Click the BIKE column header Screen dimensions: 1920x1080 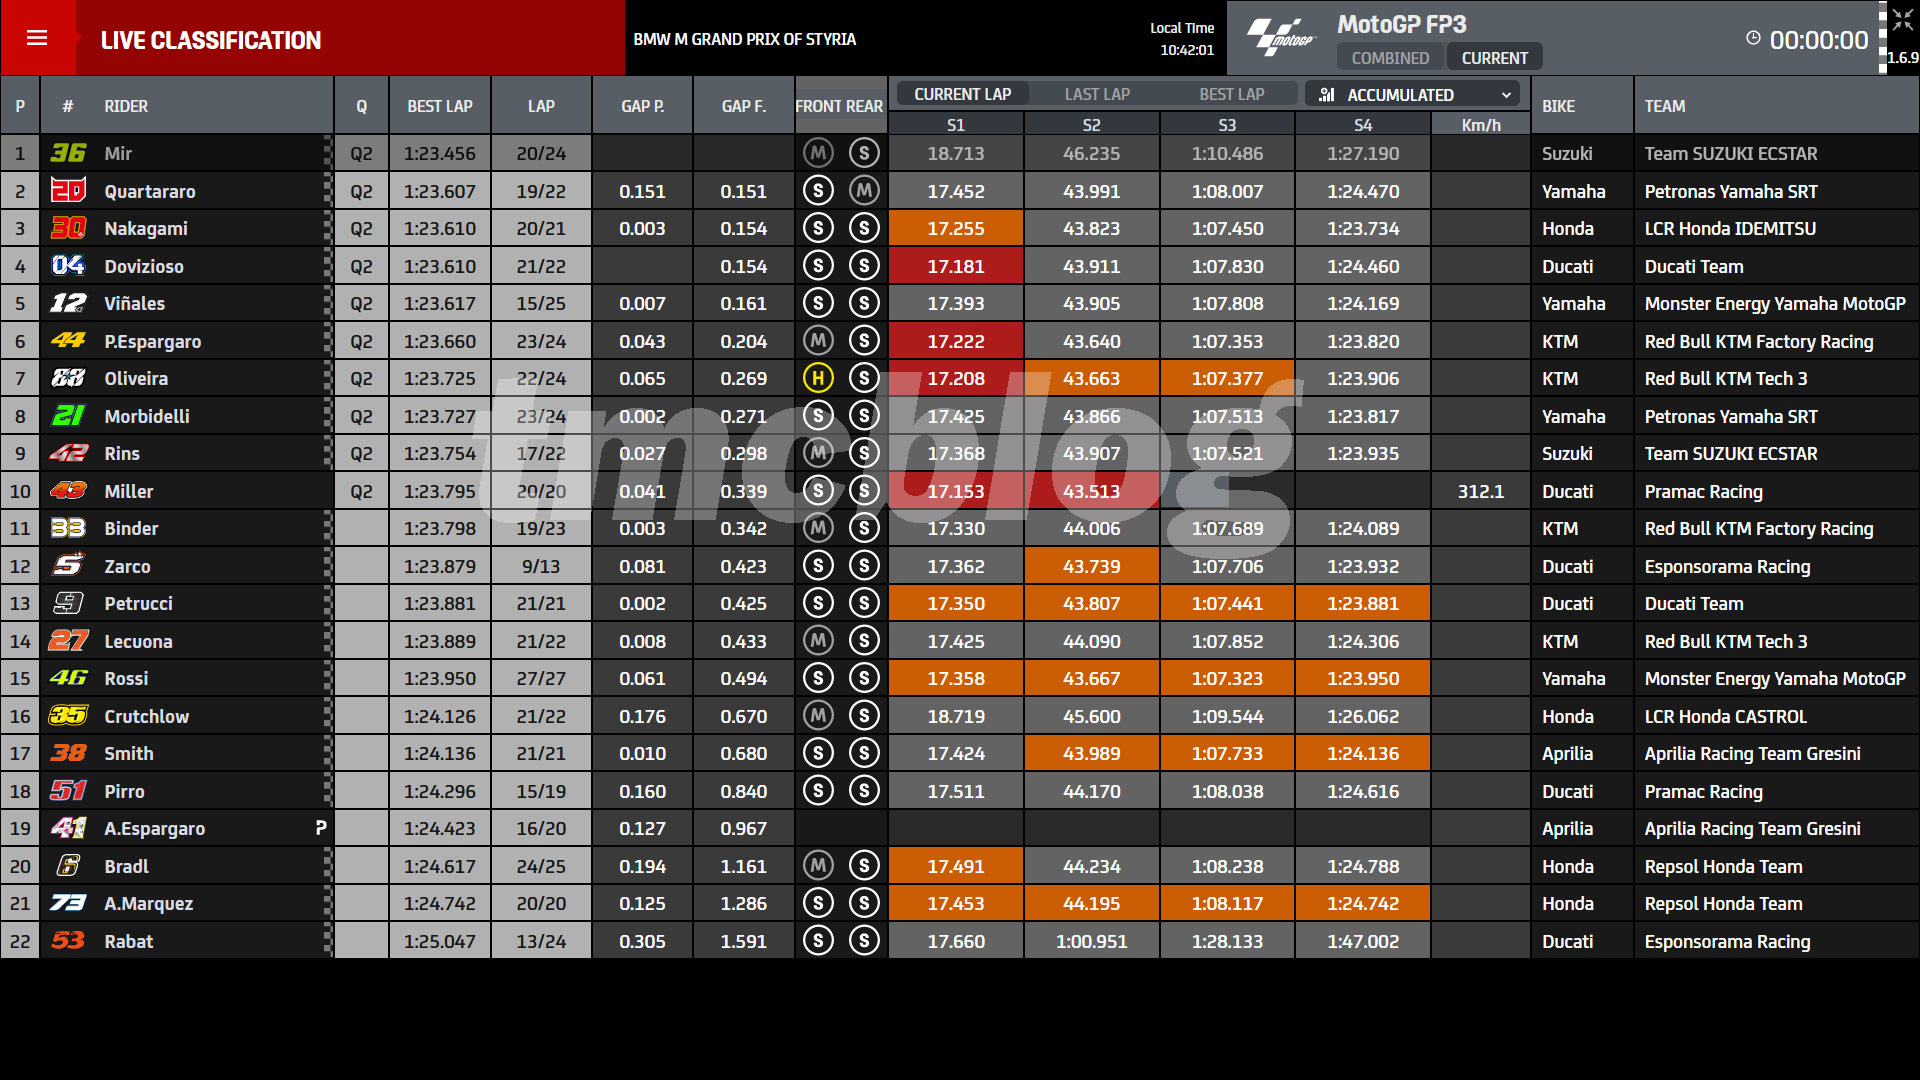(x=1558, y=106)
